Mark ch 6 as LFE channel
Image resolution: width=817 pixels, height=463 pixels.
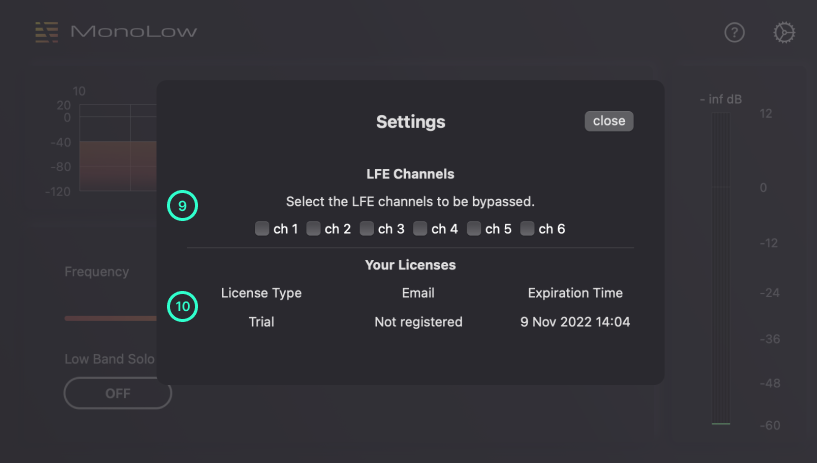[528, 229]
